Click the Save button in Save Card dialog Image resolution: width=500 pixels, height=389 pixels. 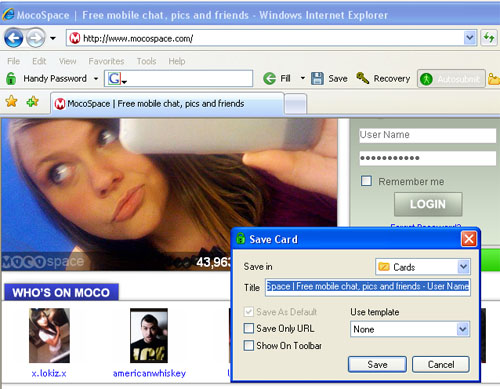[x=377, y=364]
